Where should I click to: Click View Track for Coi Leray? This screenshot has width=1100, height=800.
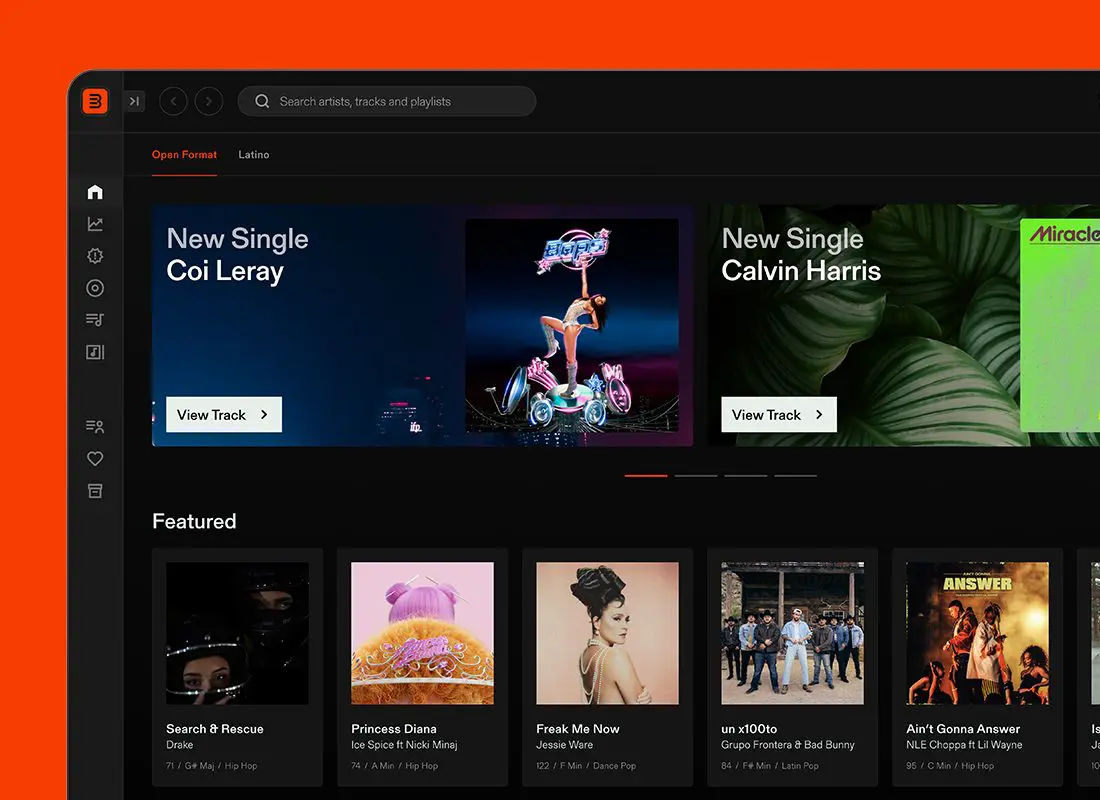[x=224, y=415]
